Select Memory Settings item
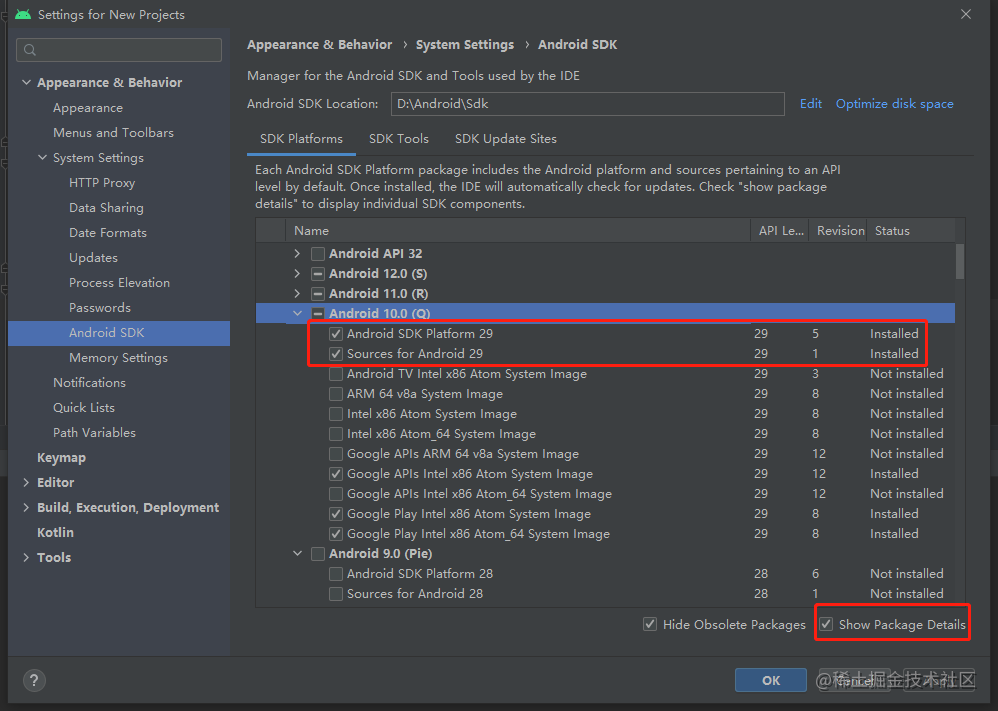The image size is (998, 711). point(118,358)
